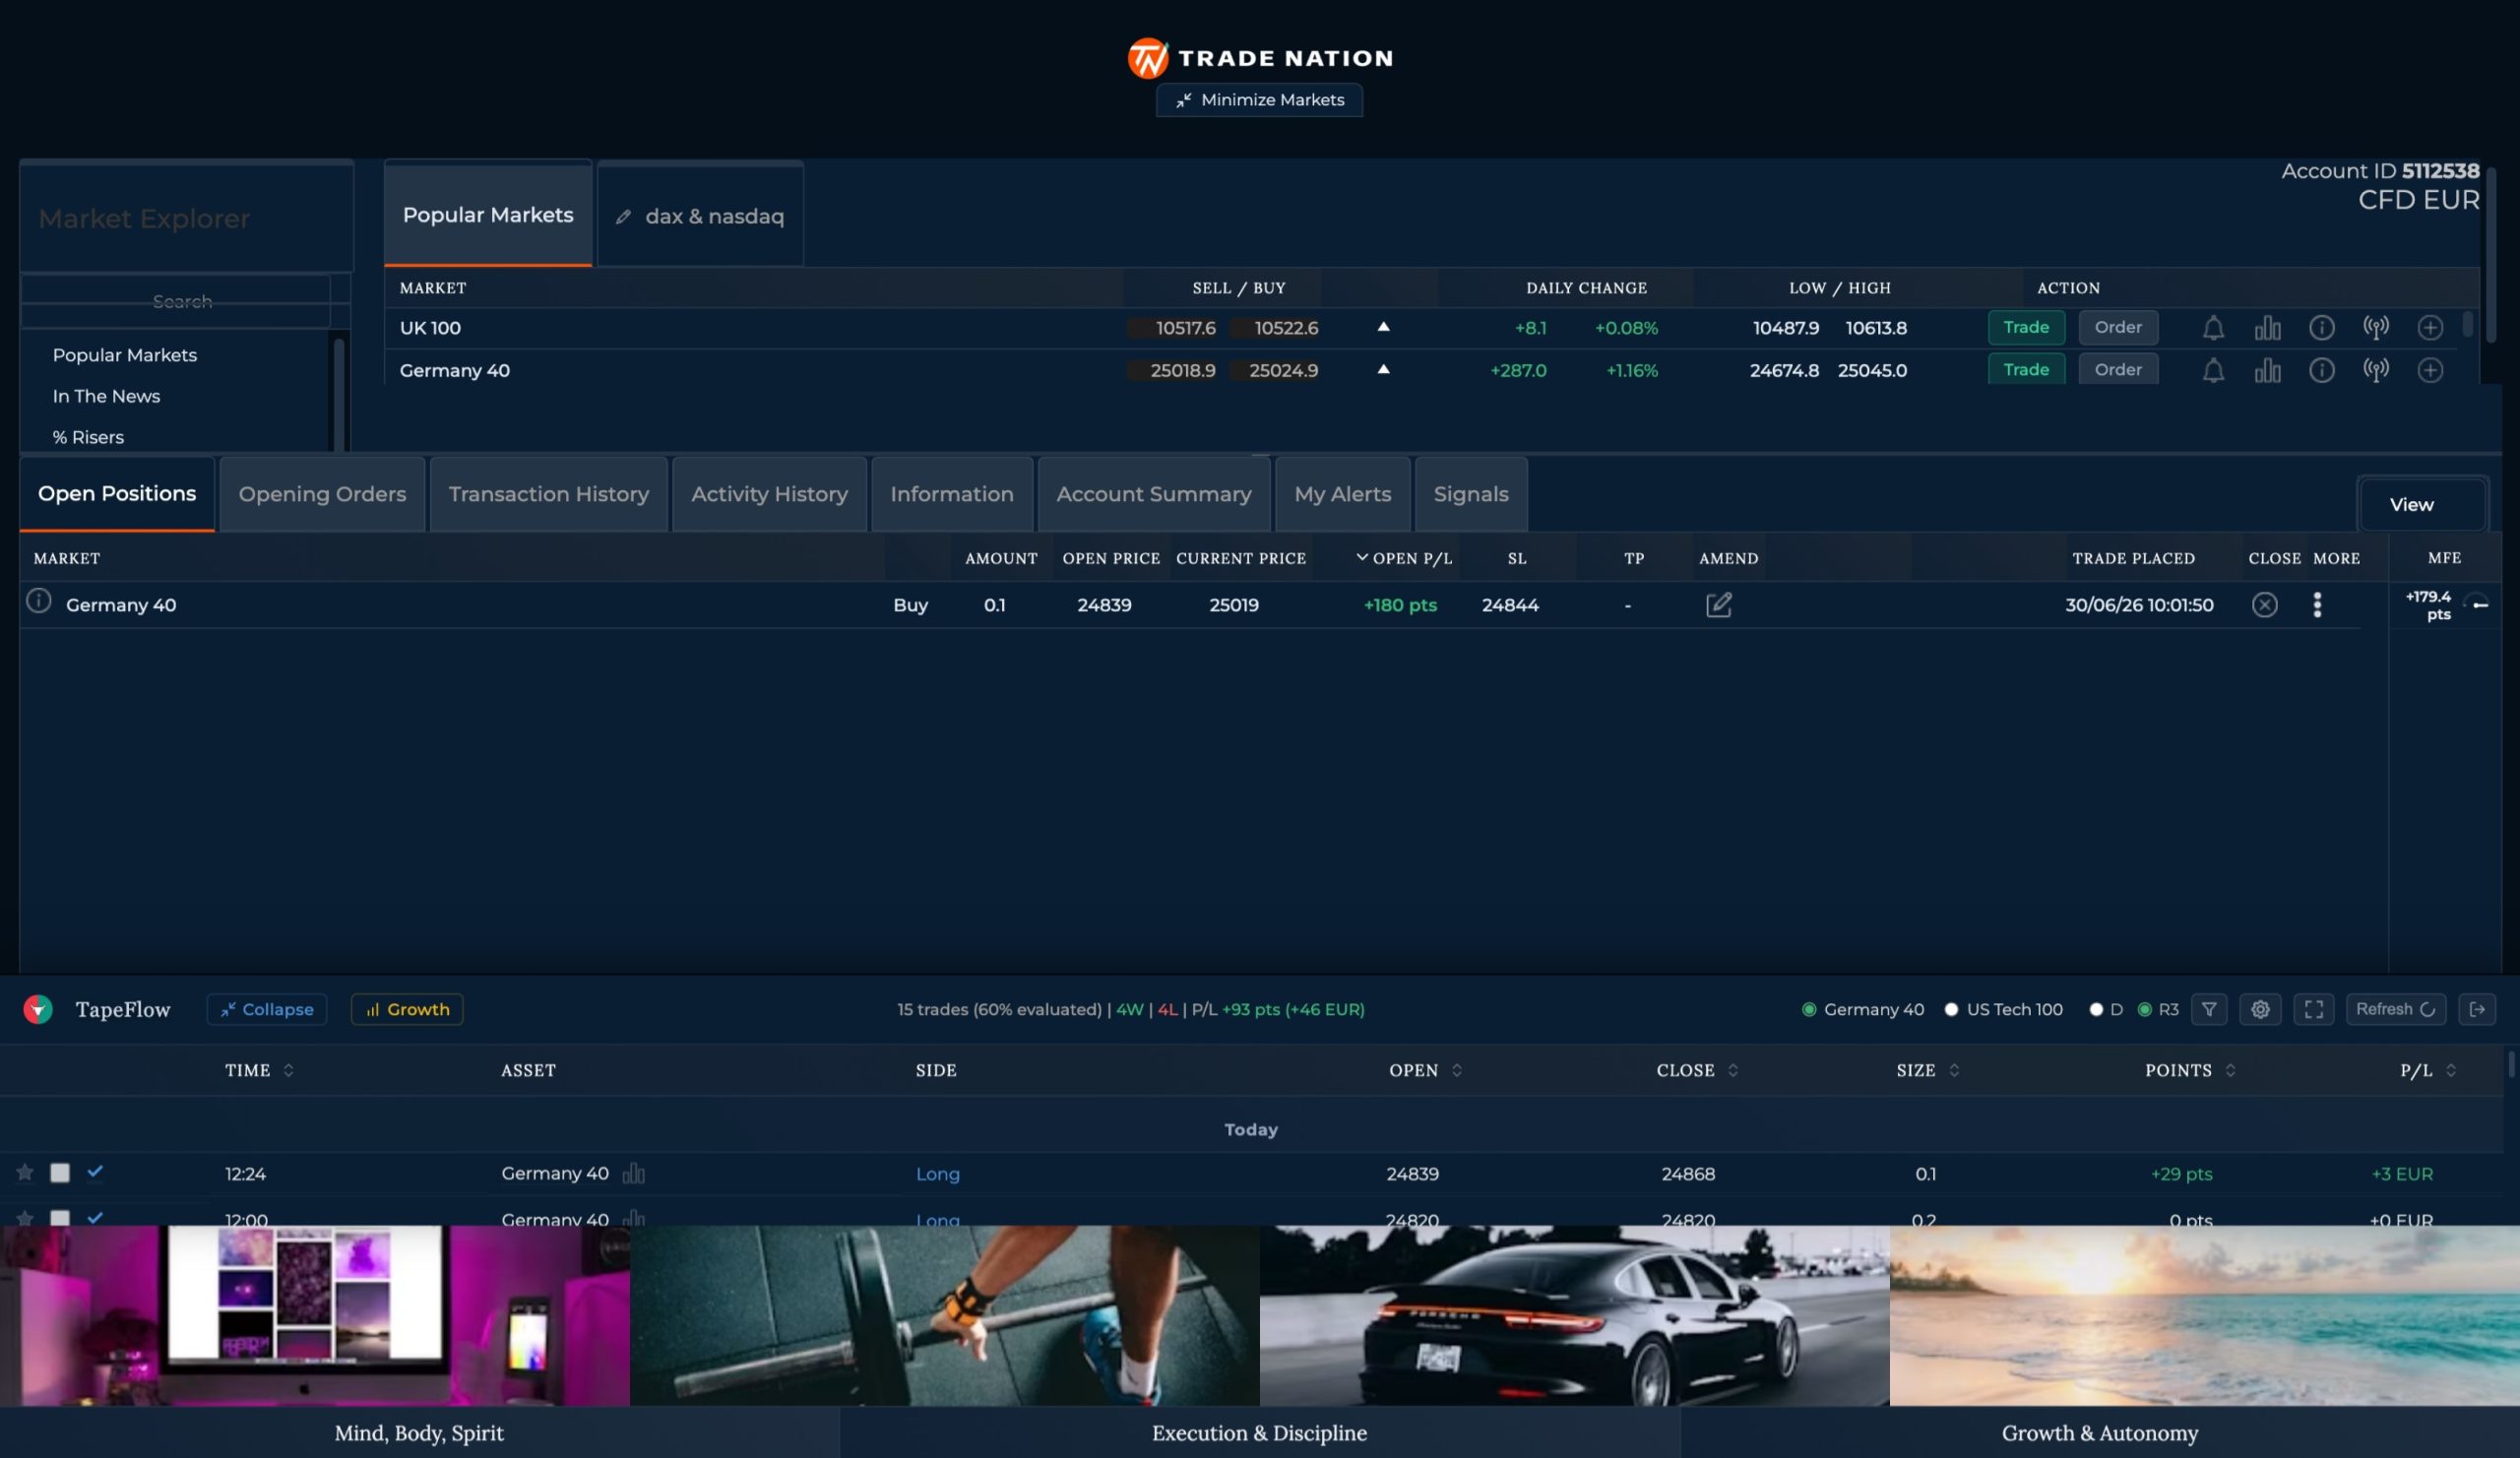Open the Opening Orders tab
Viewport: 2520px width, 1458px height.
322,494
